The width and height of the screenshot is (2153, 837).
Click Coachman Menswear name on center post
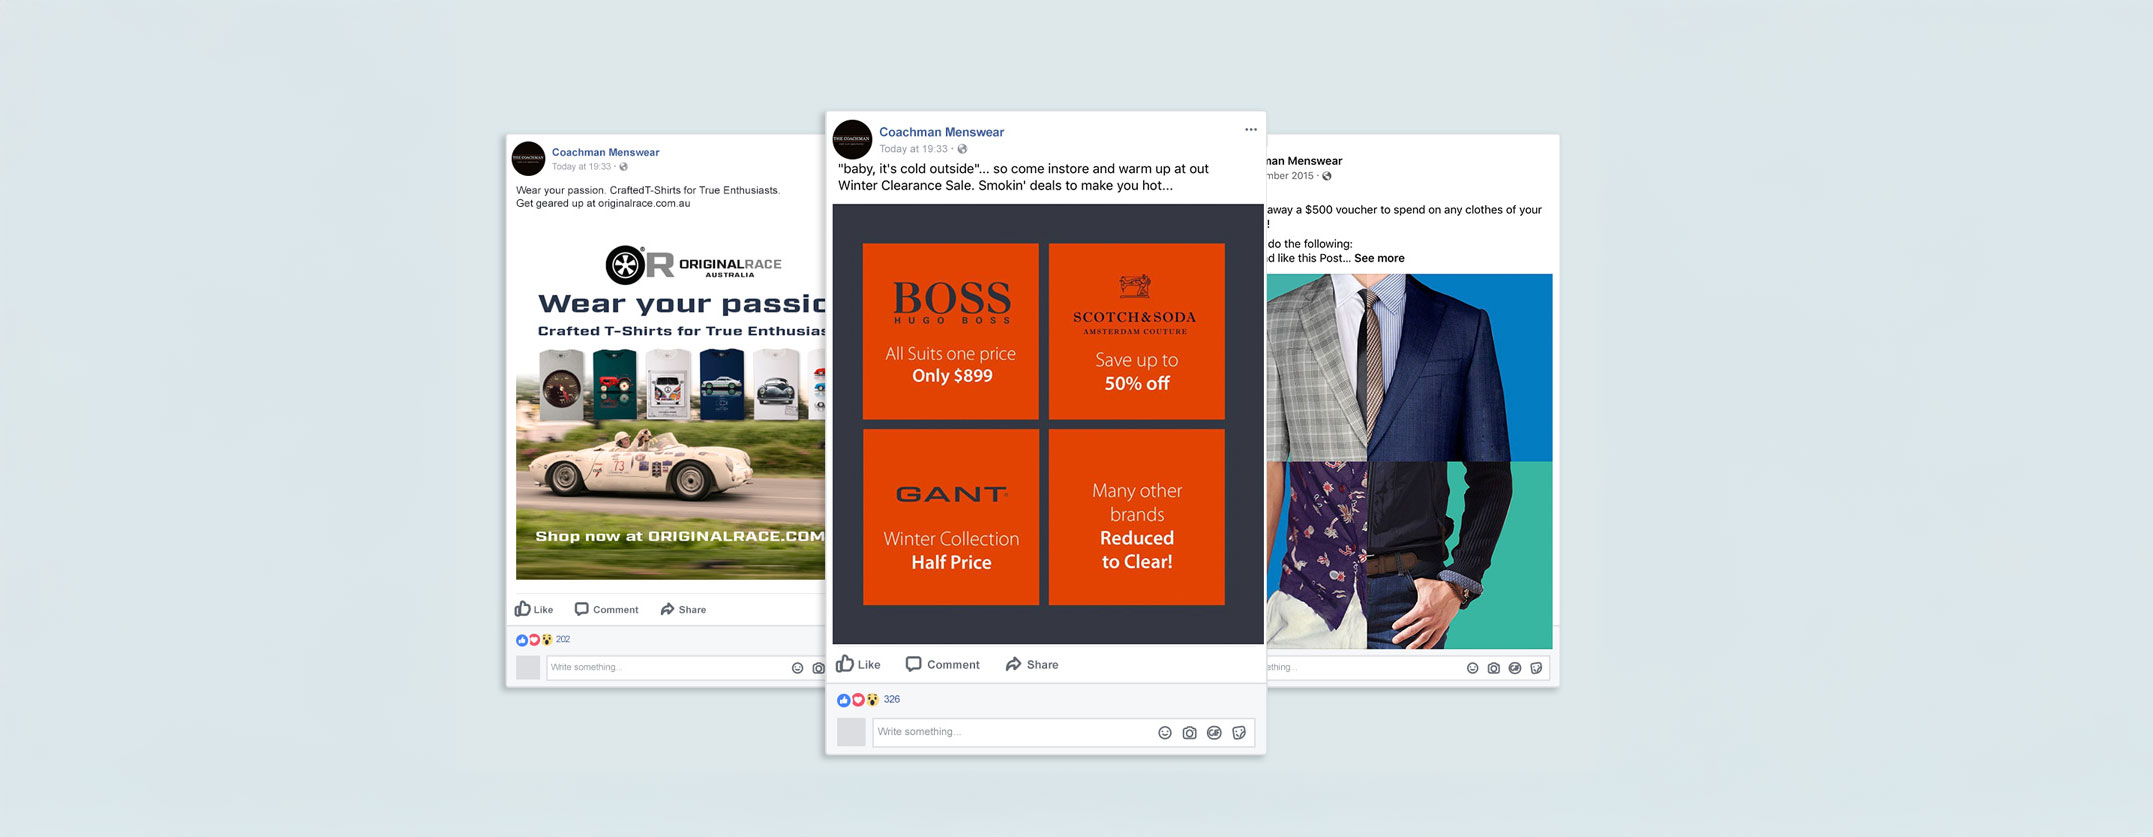click(941, 132)
